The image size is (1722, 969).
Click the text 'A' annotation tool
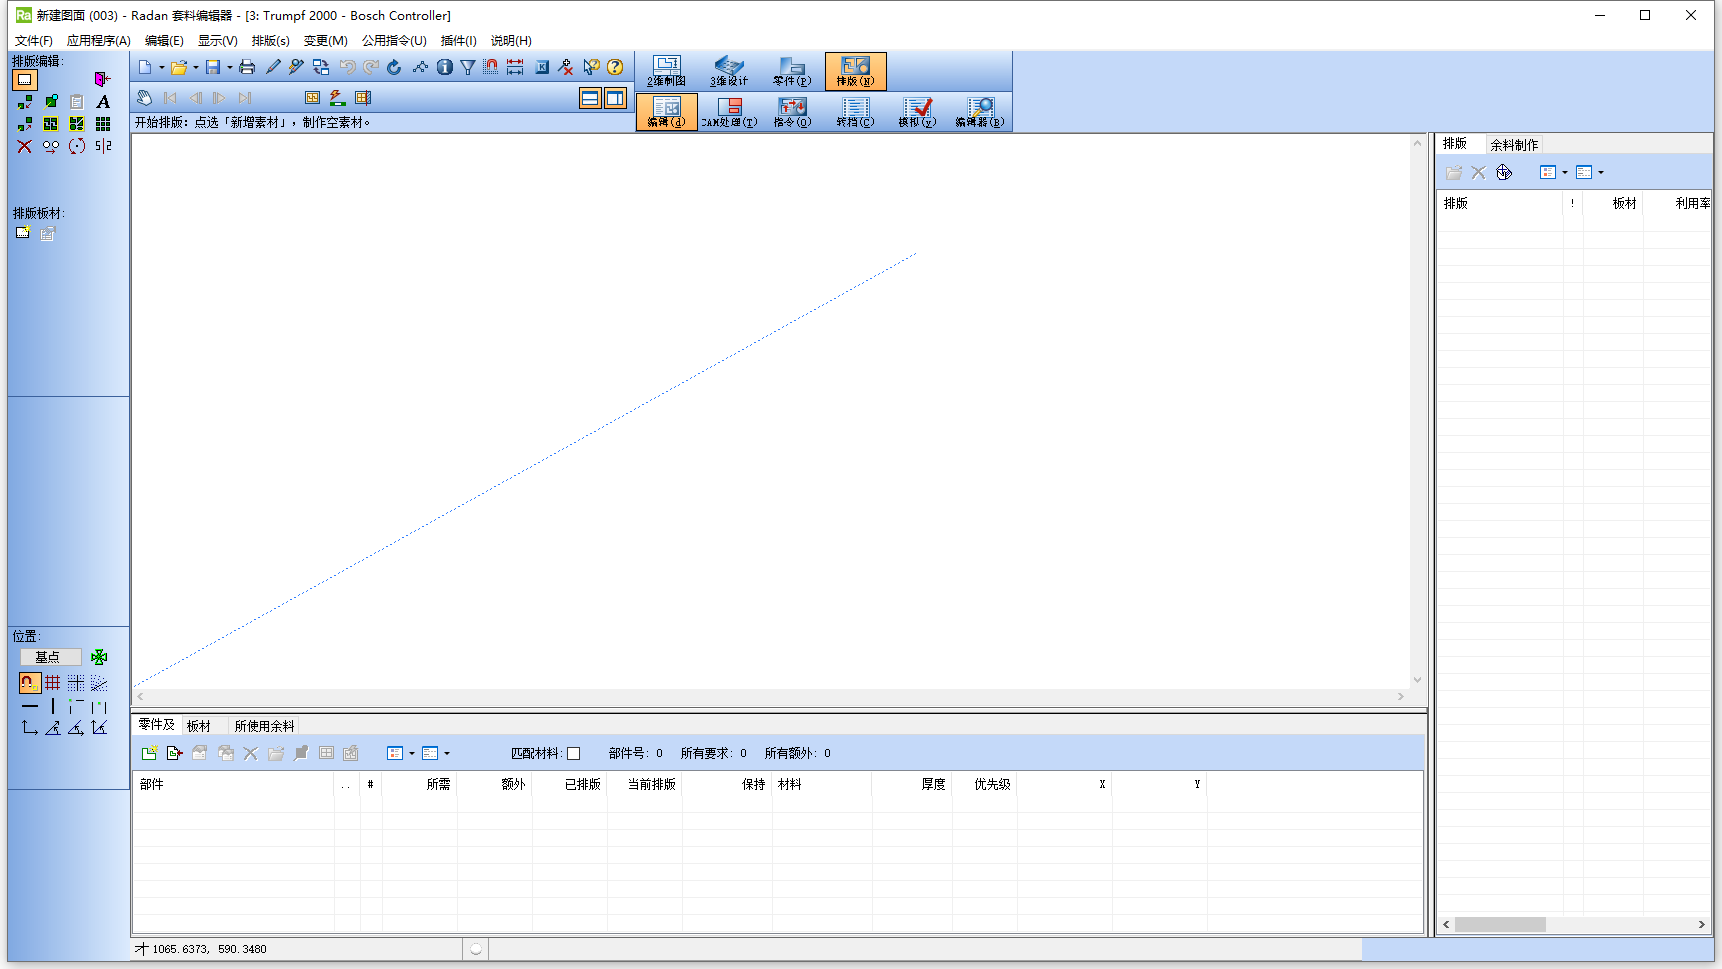103,102
